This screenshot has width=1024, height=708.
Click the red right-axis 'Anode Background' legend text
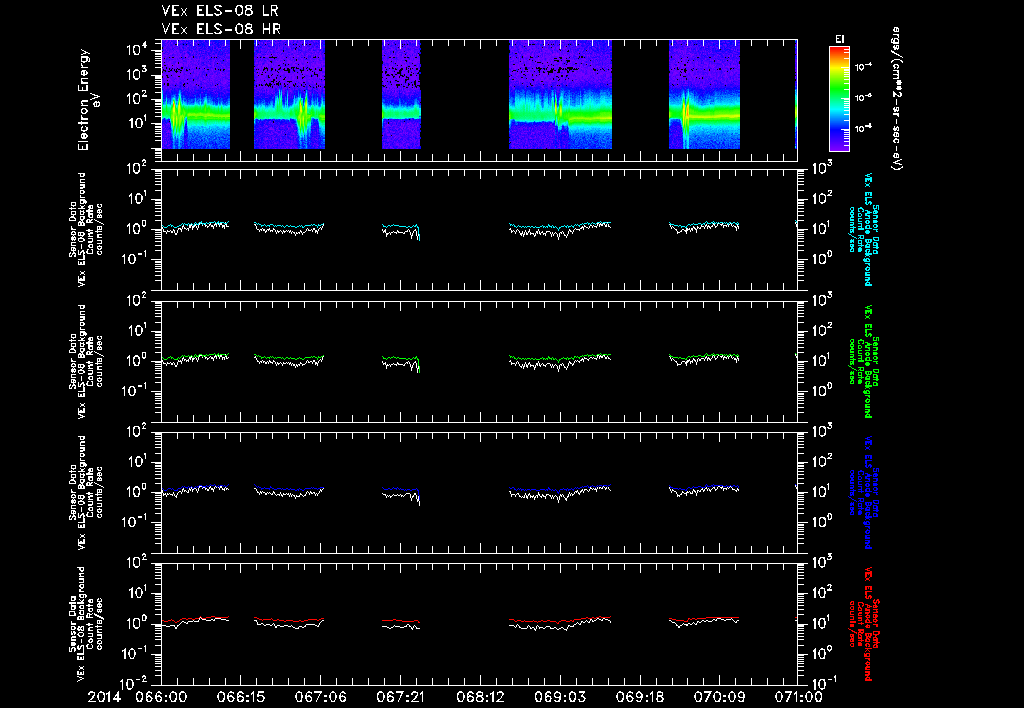(868, 624)
